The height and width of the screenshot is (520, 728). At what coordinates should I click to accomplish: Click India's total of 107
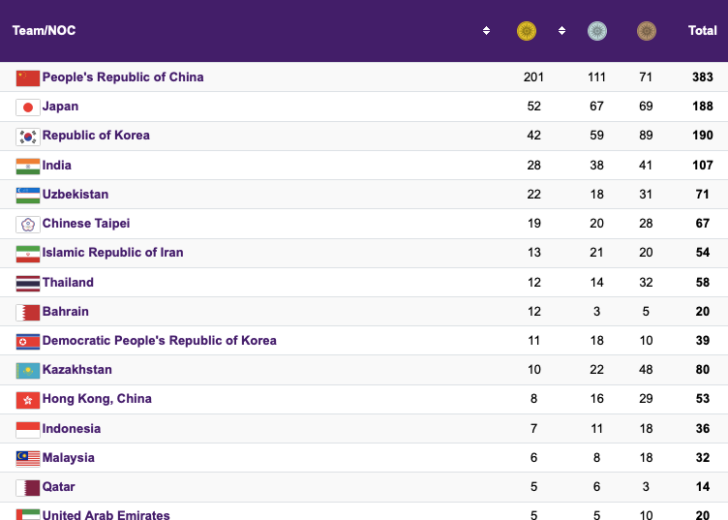(702, 165)
